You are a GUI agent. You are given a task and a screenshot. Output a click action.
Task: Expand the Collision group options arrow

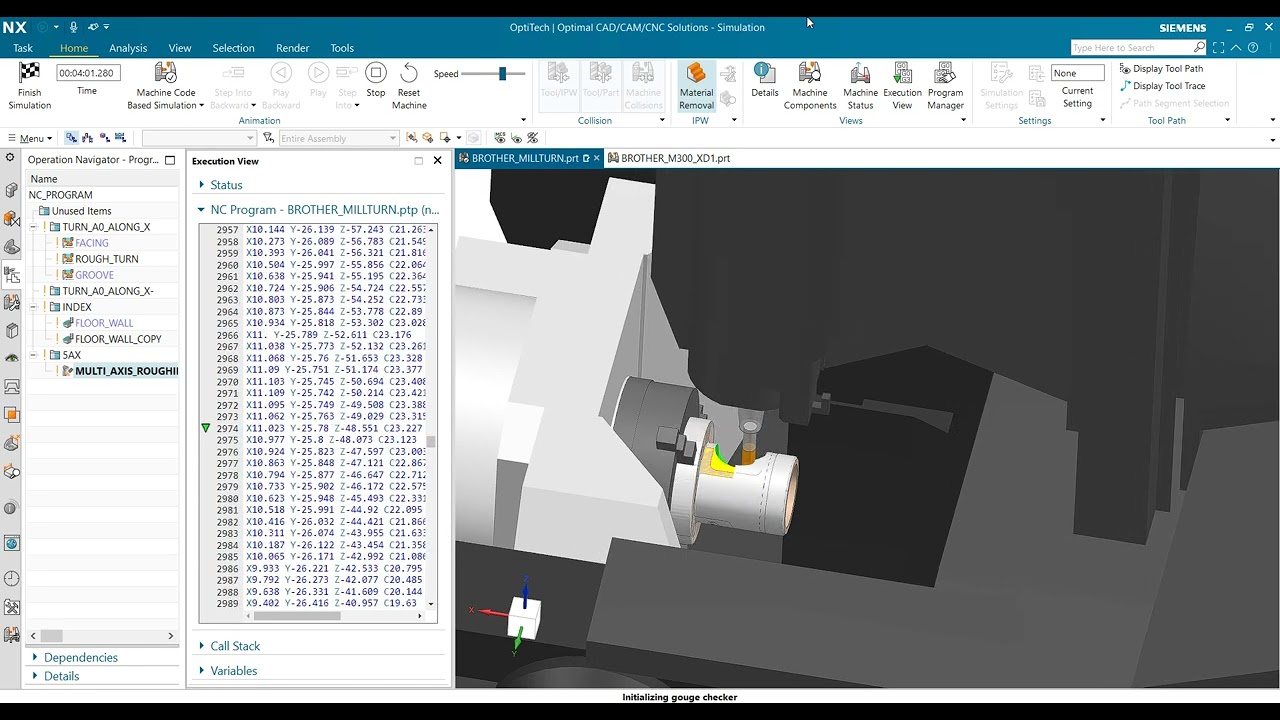click(661, 120)
